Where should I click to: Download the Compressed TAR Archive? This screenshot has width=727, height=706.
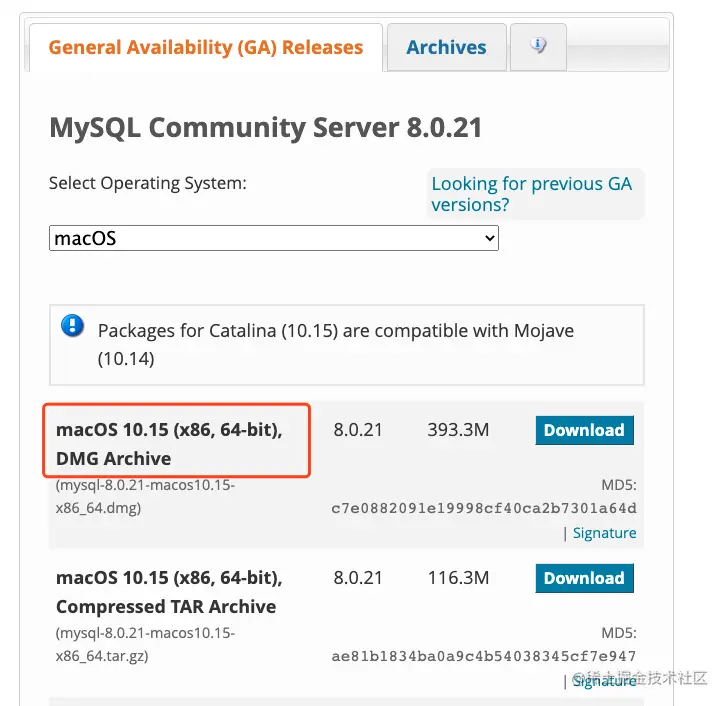point(584,578)
